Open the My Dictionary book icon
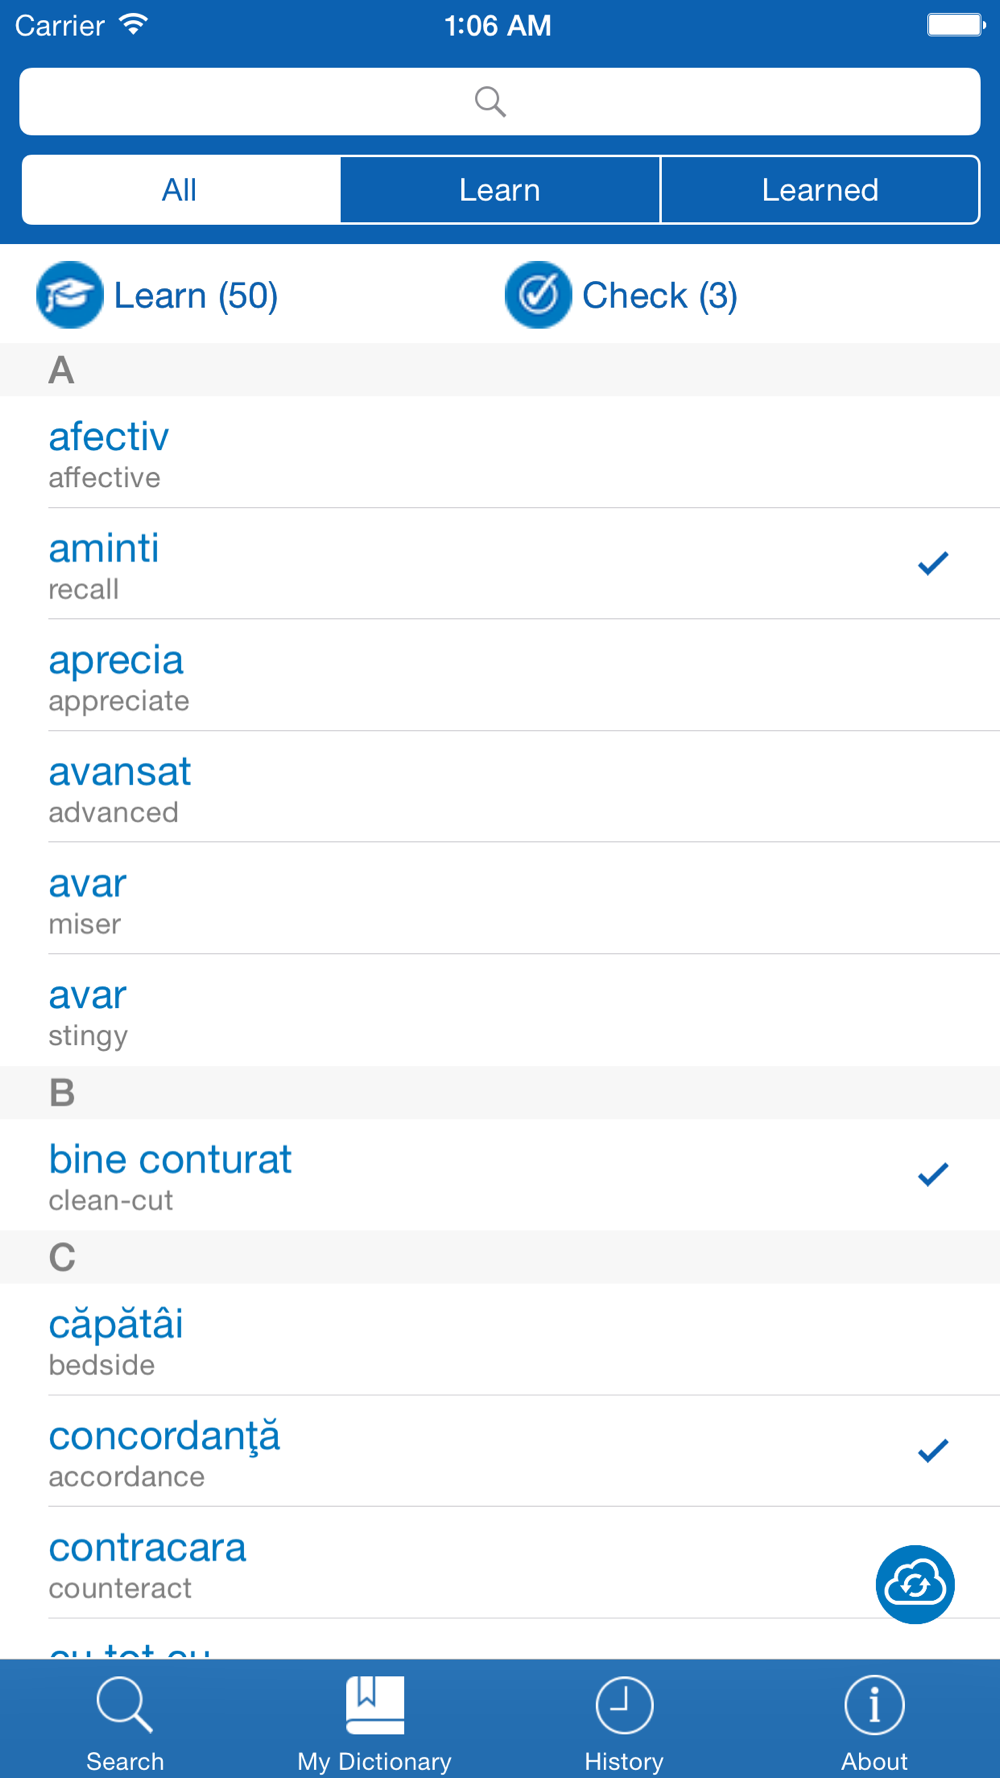This screenshot has width=1000, height=1778. tap(375, 1705)
